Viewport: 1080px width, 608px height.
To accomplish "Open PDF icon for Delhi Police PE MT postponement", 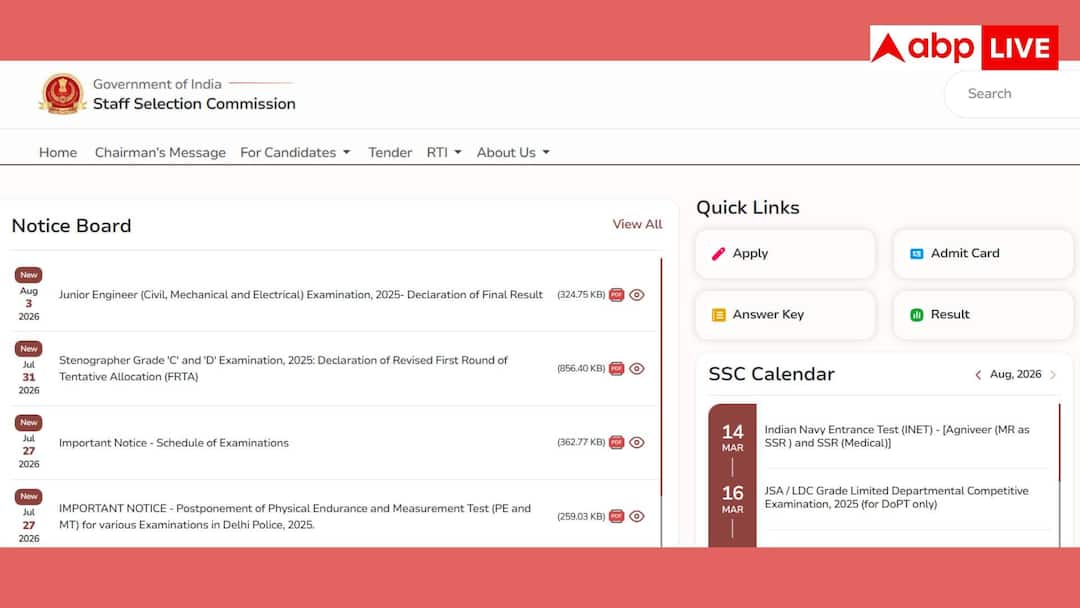I will (x=616, y=516).
